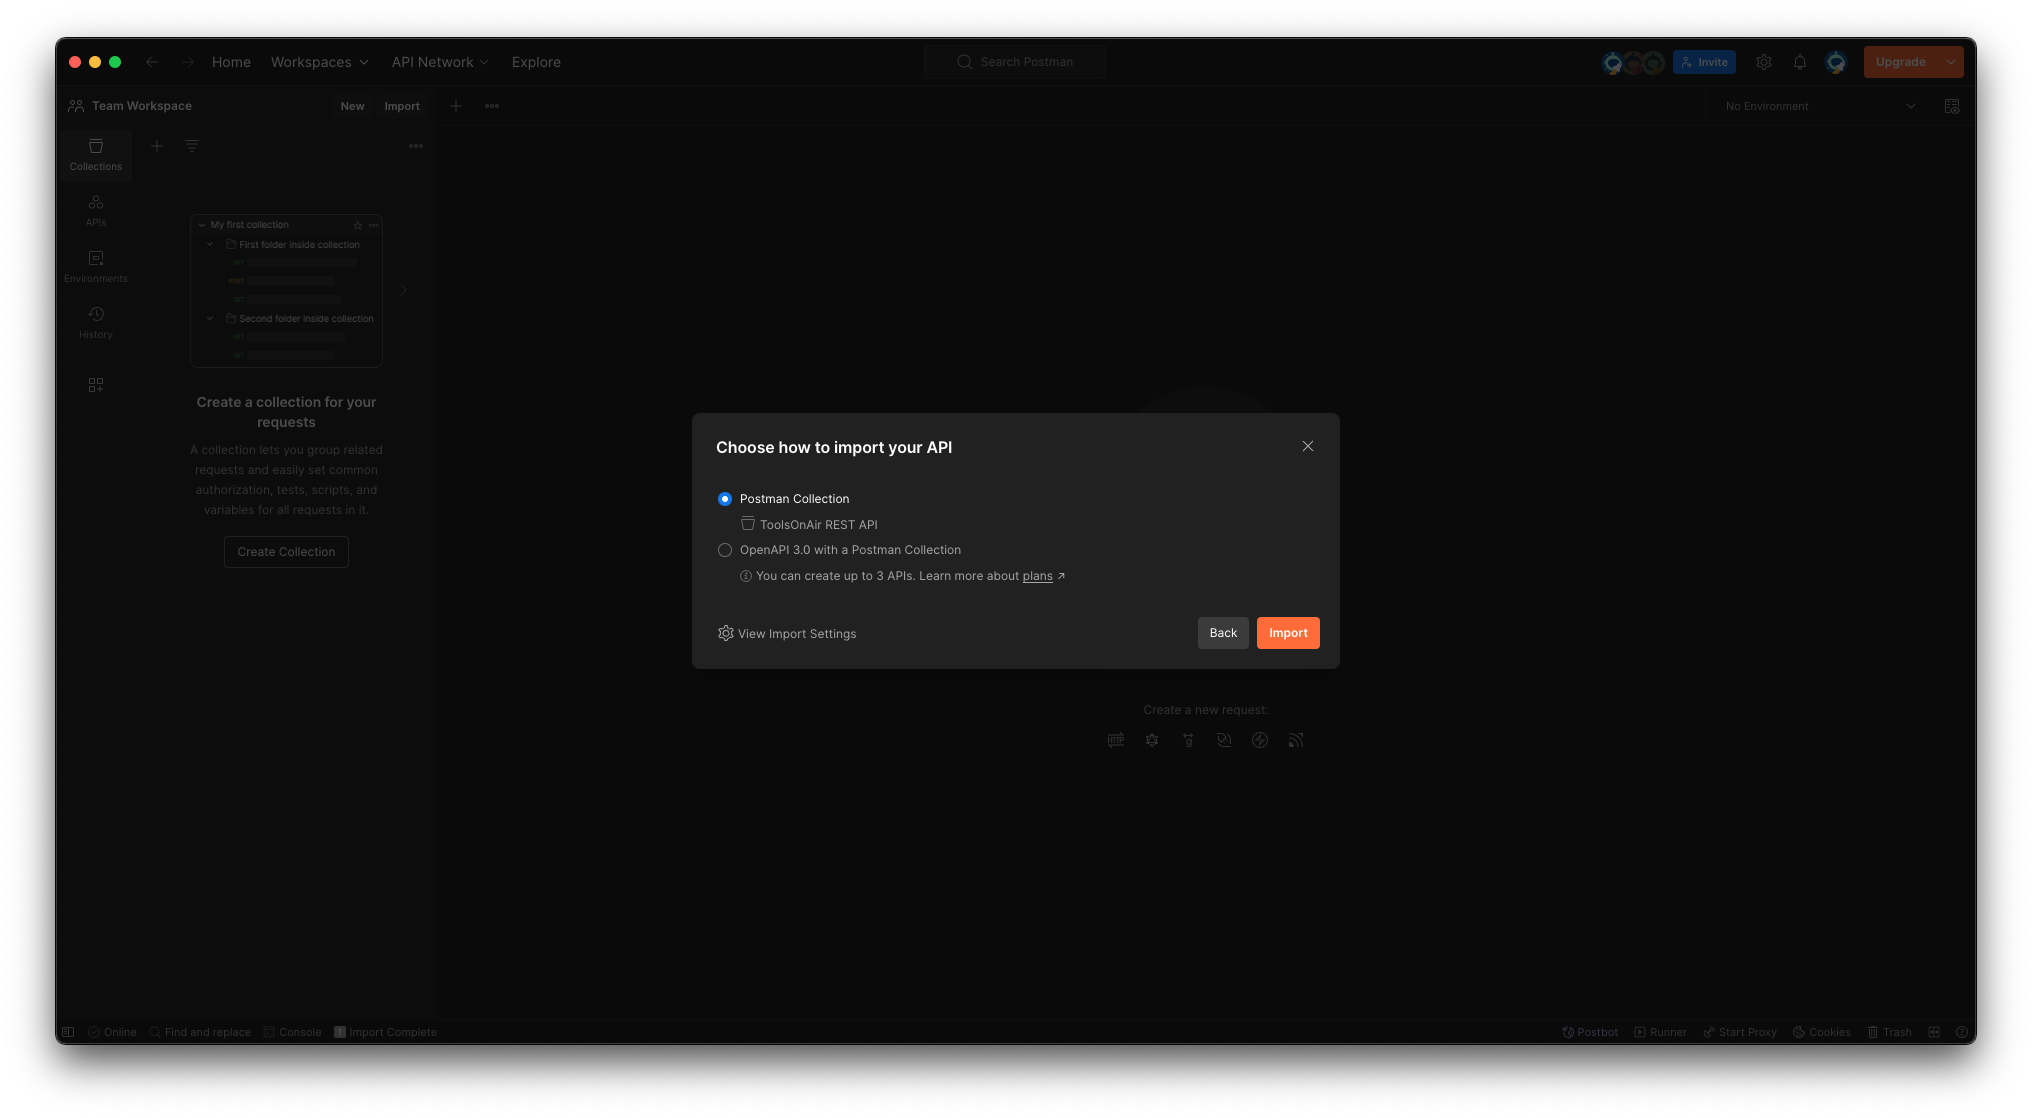
Task: Open environment quick look icon
Action: pos(1952,106)
